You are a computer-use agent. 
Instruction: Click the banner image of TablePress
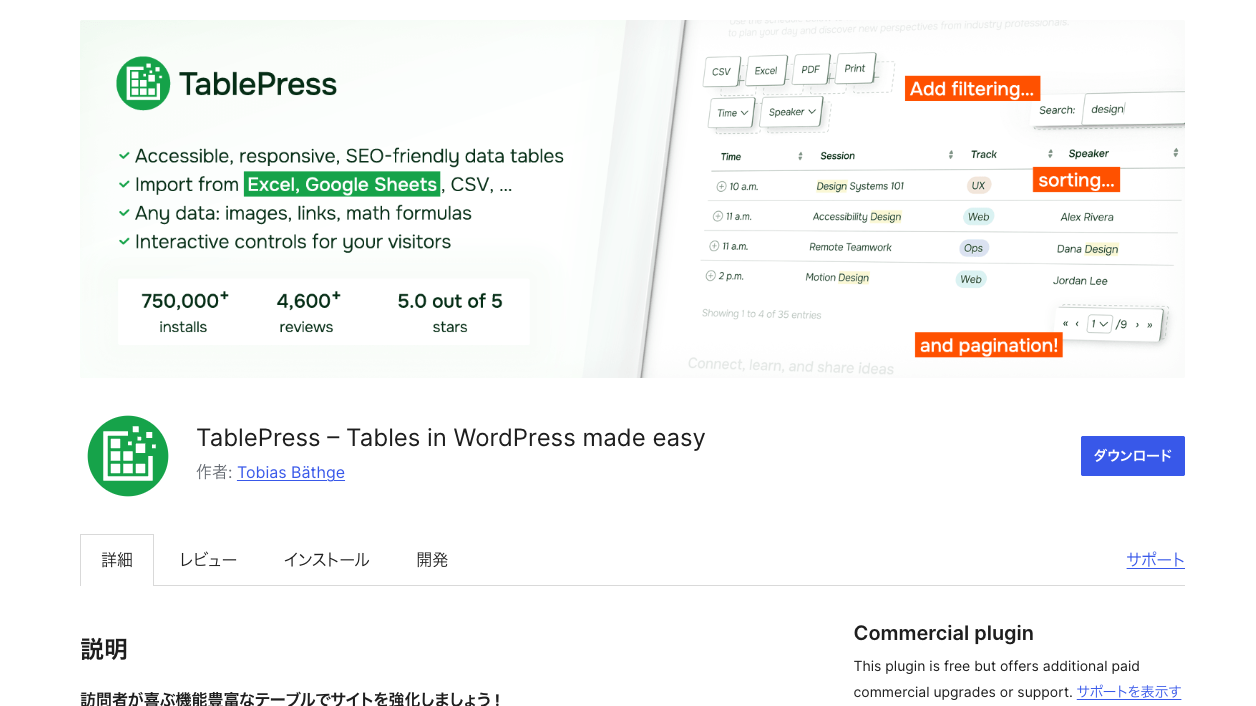(632, 199)
